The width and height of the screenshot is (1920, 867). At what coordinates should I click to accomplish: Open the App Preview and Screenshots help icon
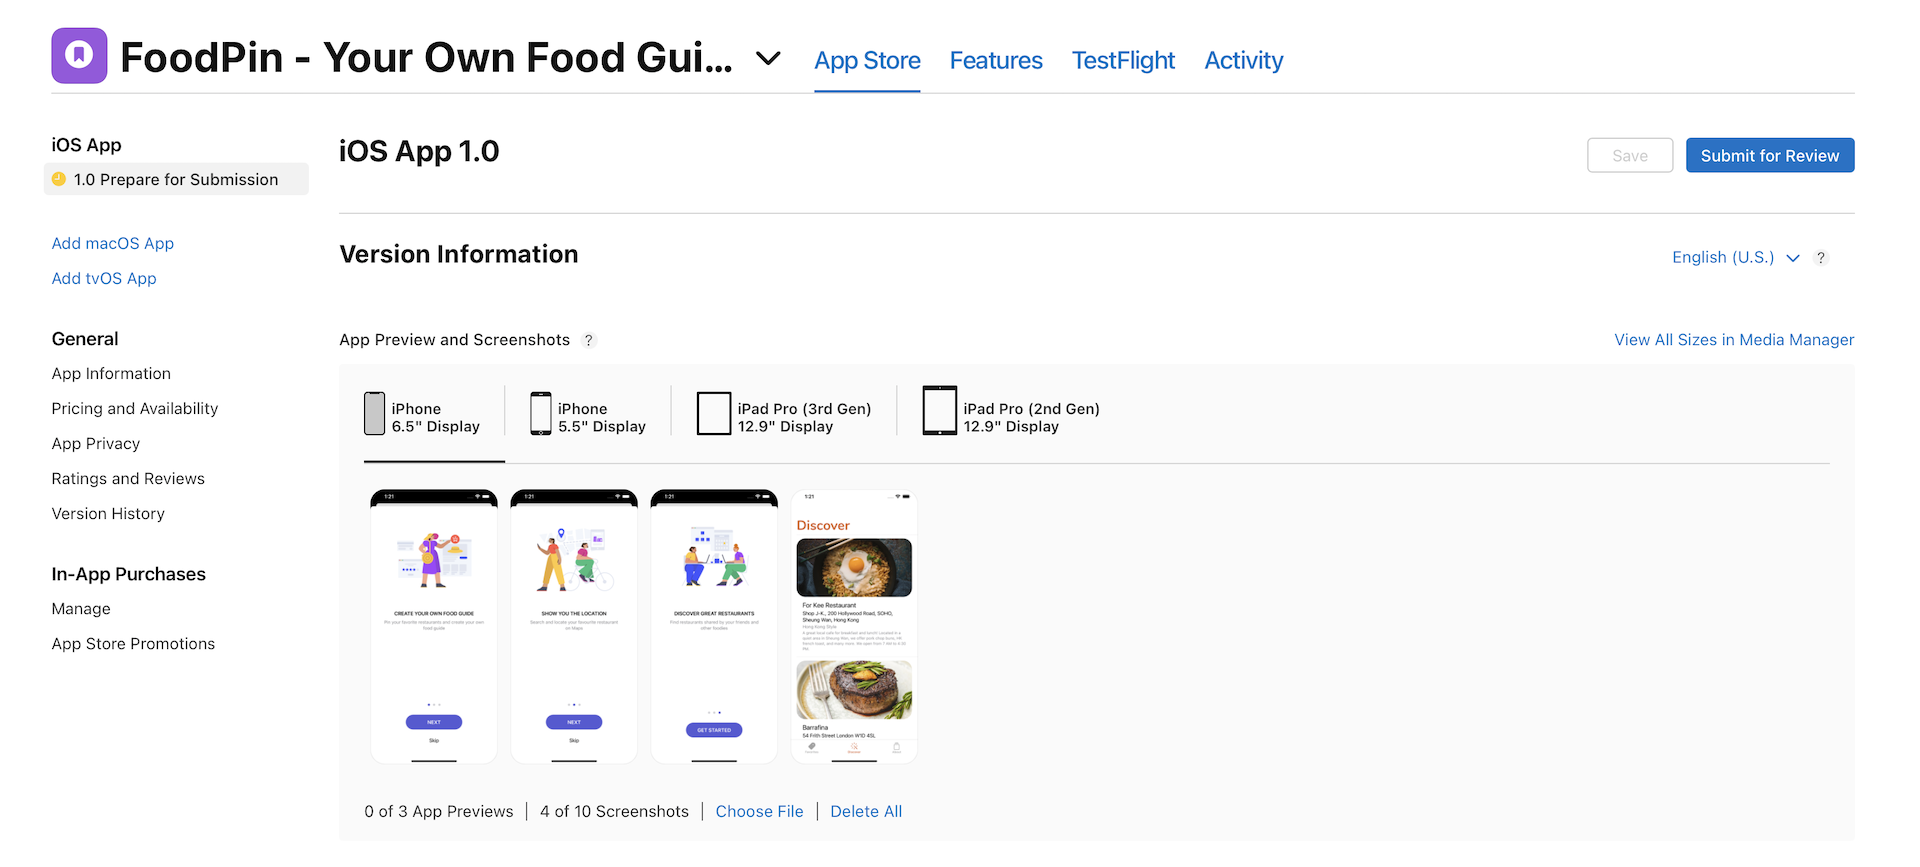(x=589, y=340)
